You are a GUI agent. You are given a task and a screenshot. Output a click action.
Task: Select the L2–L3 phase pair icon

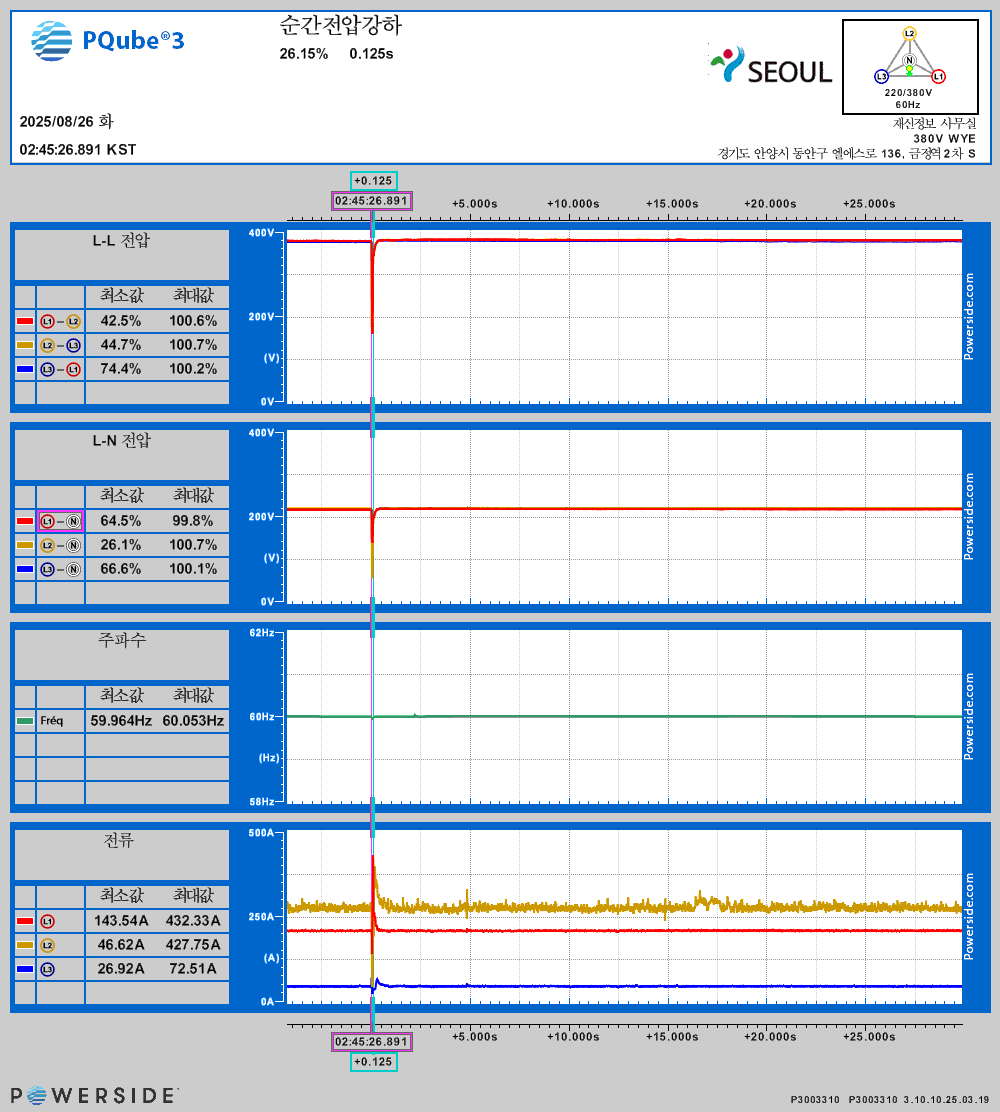60,345
